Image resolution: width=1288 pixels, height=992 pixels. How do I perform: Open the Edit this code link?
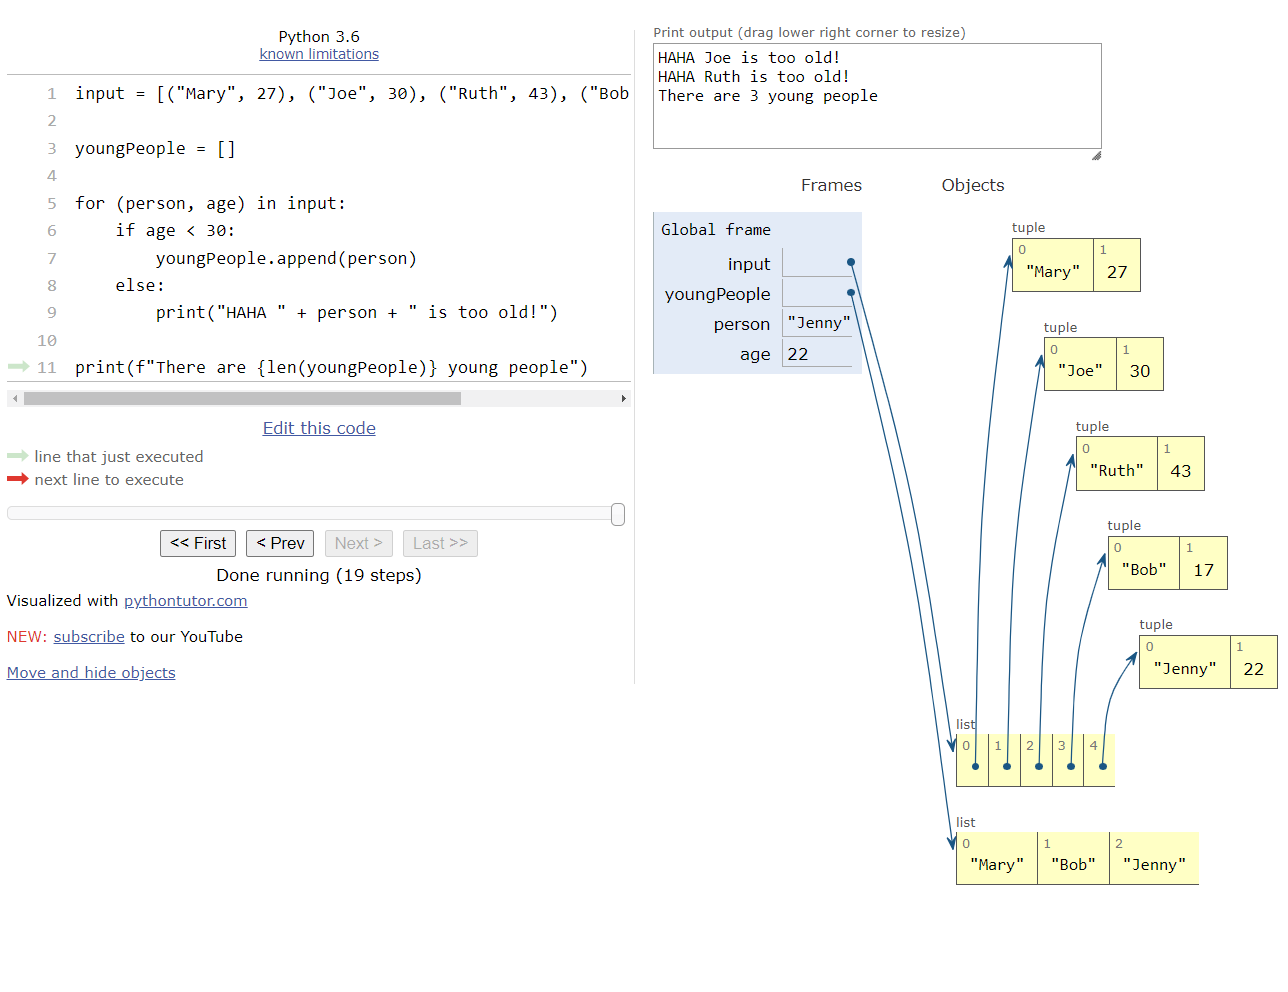point(319,428)
